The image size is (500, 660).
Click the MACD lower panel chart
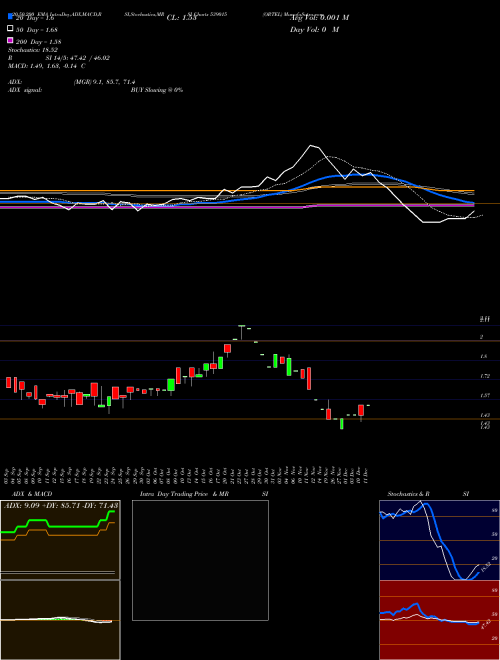tap(60, 620)
